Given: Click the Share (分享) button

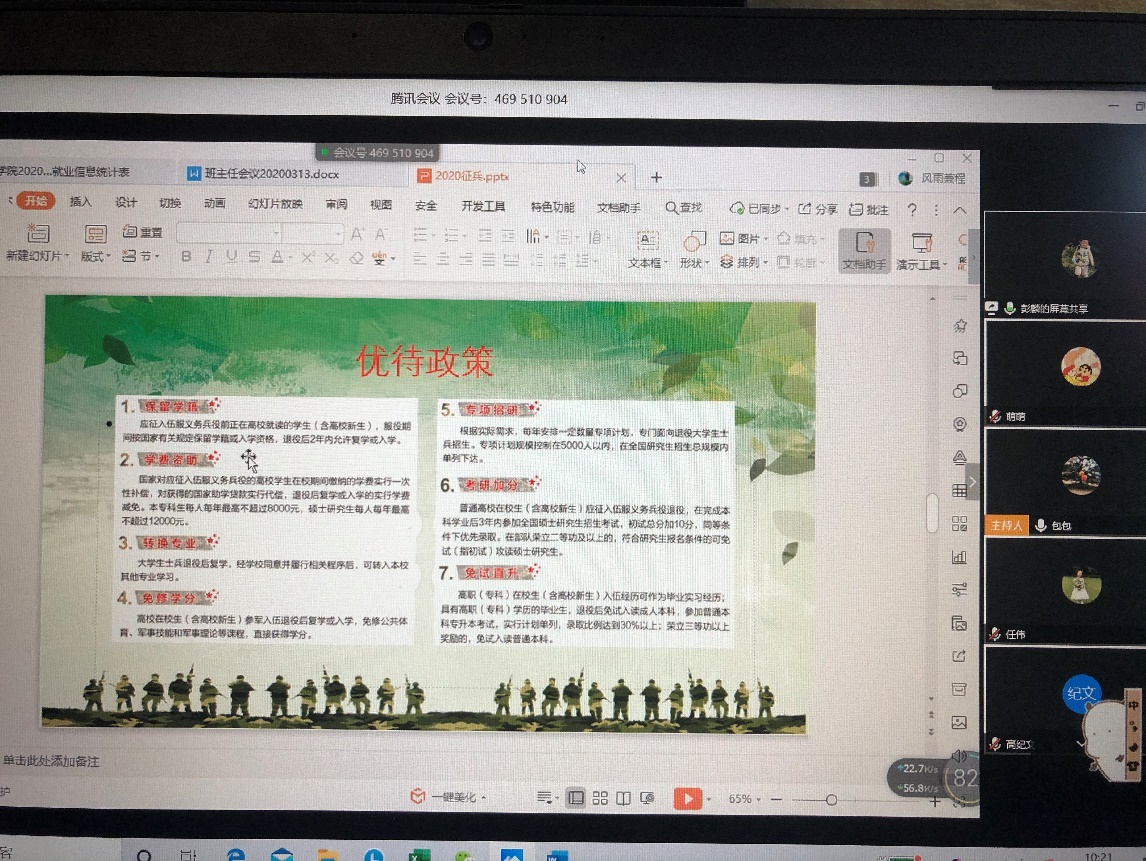Looking at the screenshot, I should pyautogui.click(x=818, y=209).
